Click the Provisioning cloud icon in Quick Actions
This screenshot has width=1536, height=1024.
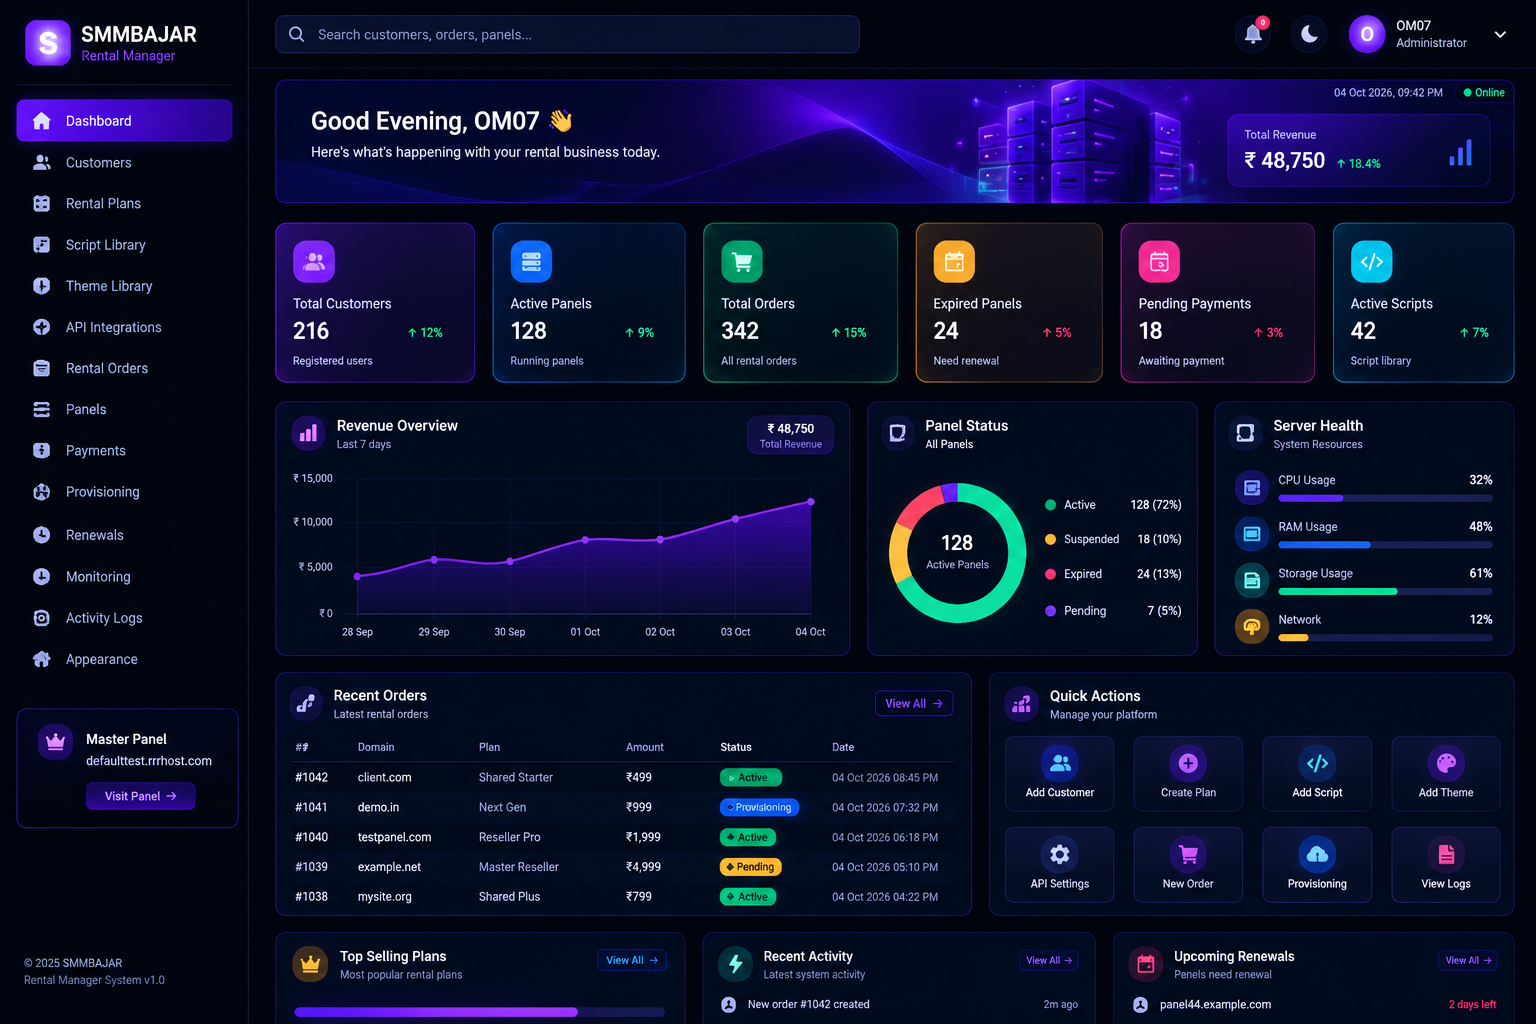coord(1317,854)
